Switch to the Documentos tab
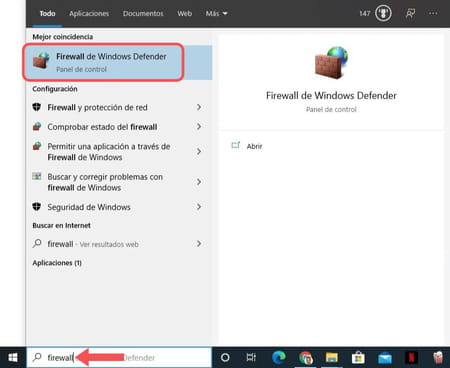This screenshot has width=450, height=368. coord(143,14)
